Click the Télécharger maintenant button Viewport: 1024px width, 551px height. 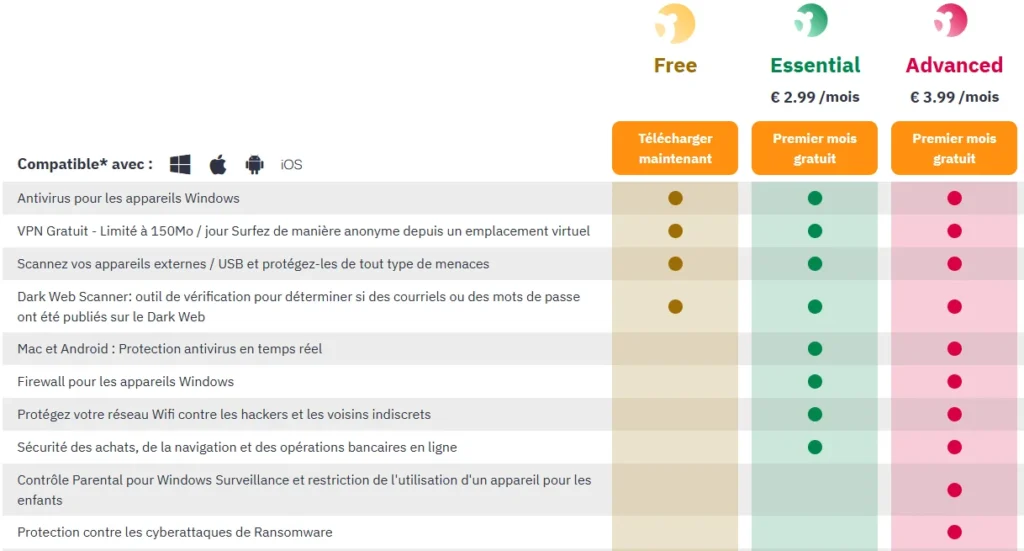coord(675,148)
